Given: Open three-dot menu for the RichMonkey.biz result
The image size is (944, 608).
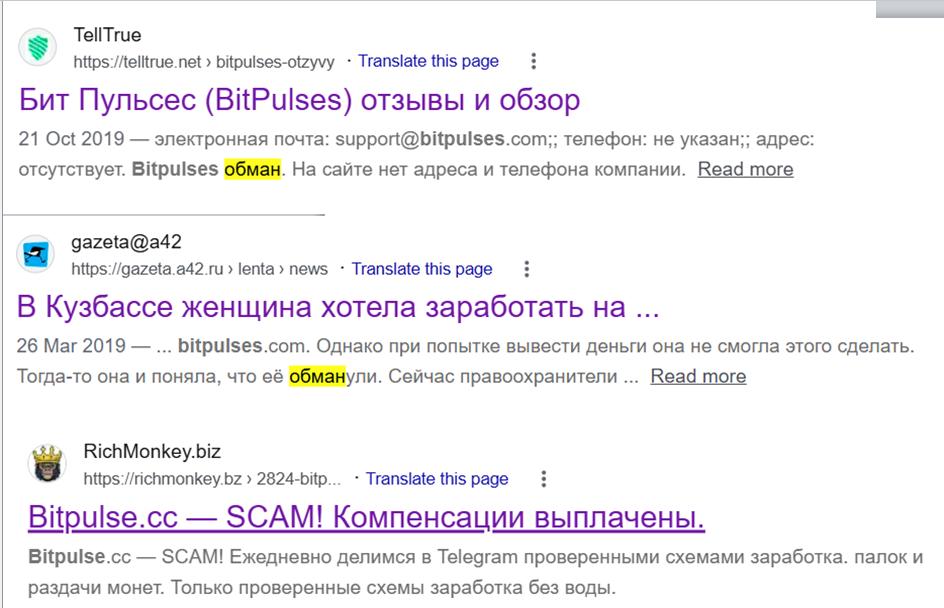Looking at the screenshot, I should pos(544,479).
